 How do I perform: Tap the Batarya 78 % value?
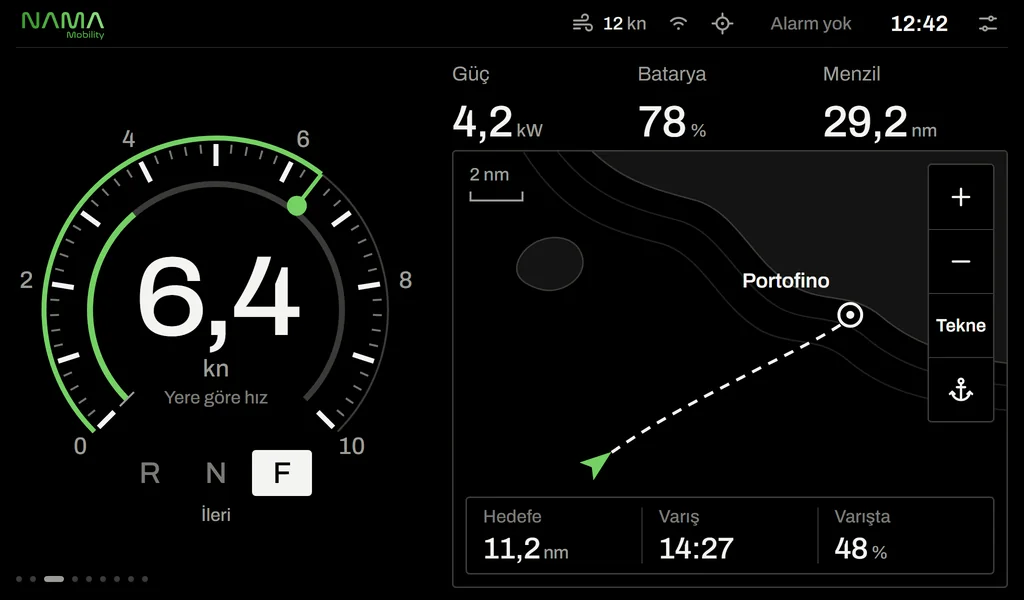[x=672, y=122]
